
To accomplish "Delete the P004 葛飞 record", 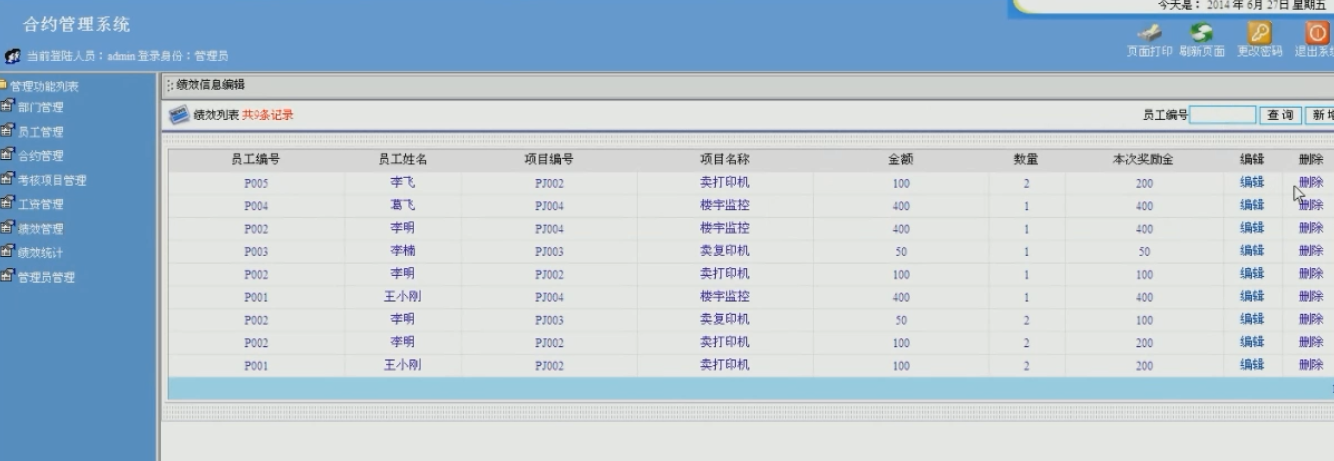I will click(x=1311, y=205).
